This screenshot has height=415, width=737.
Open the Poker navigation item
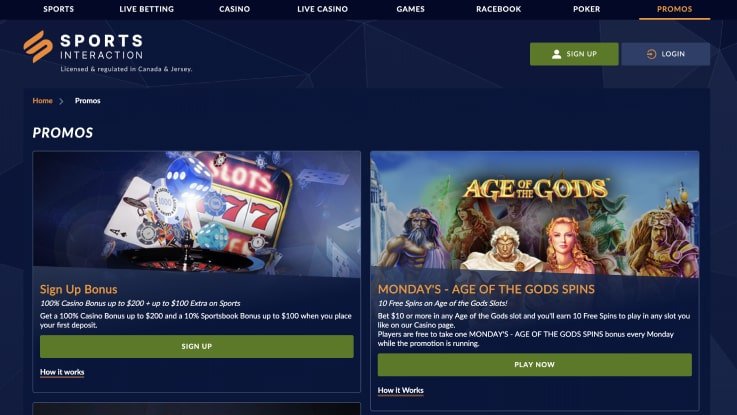pos(587,9)
